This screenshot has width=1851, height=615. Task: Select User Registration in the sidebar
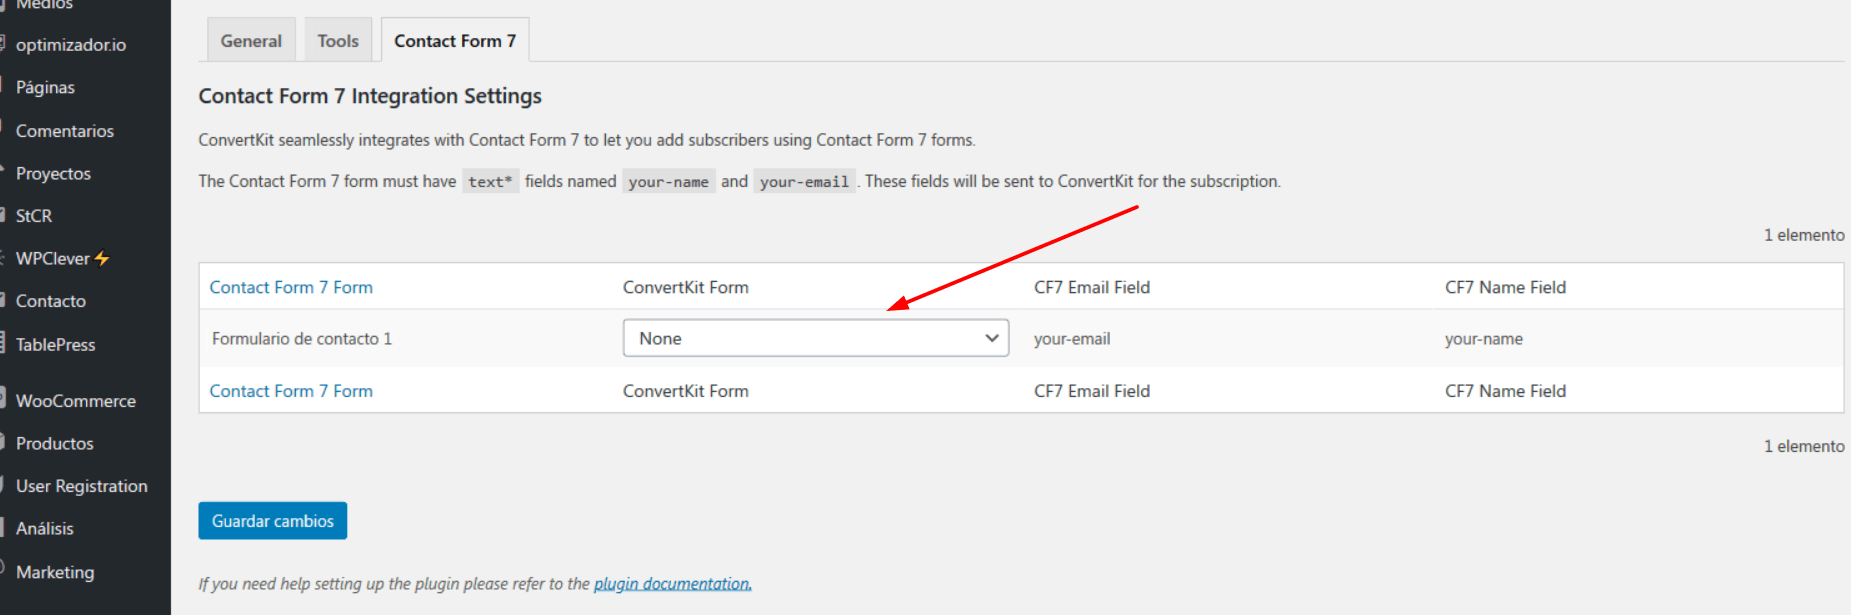[x=82, y=486]
